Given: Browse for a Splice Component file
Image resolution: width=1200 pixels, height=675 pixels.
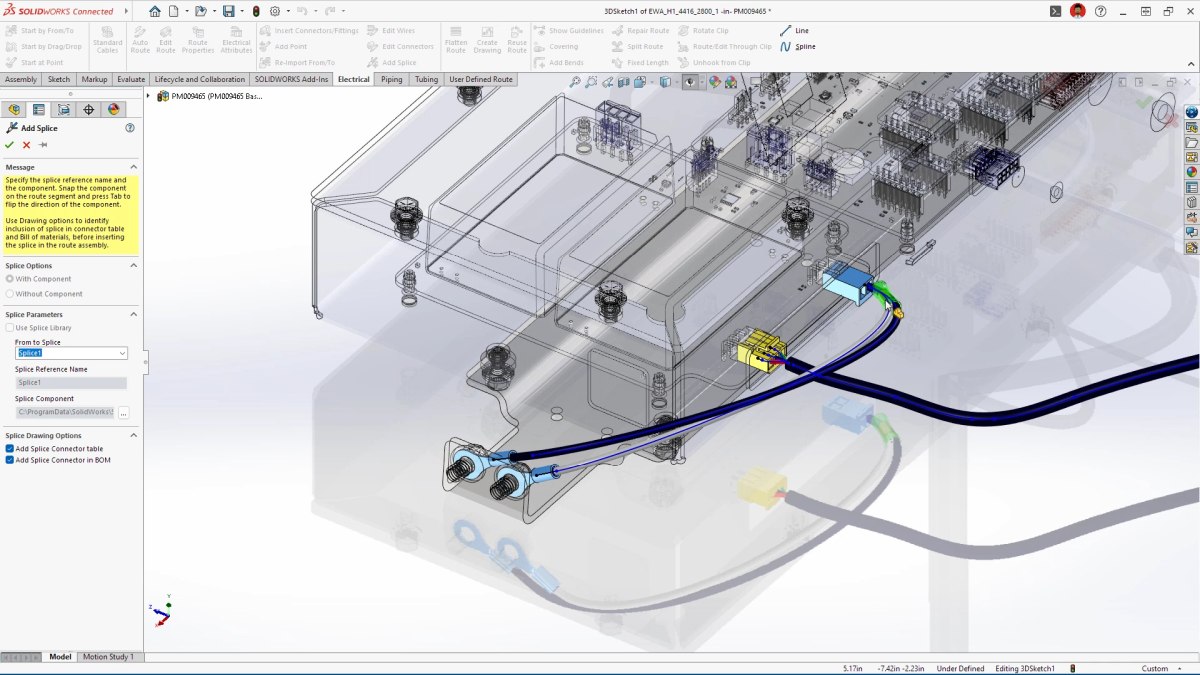Looking at the screenshot, I should pos(125,412).
